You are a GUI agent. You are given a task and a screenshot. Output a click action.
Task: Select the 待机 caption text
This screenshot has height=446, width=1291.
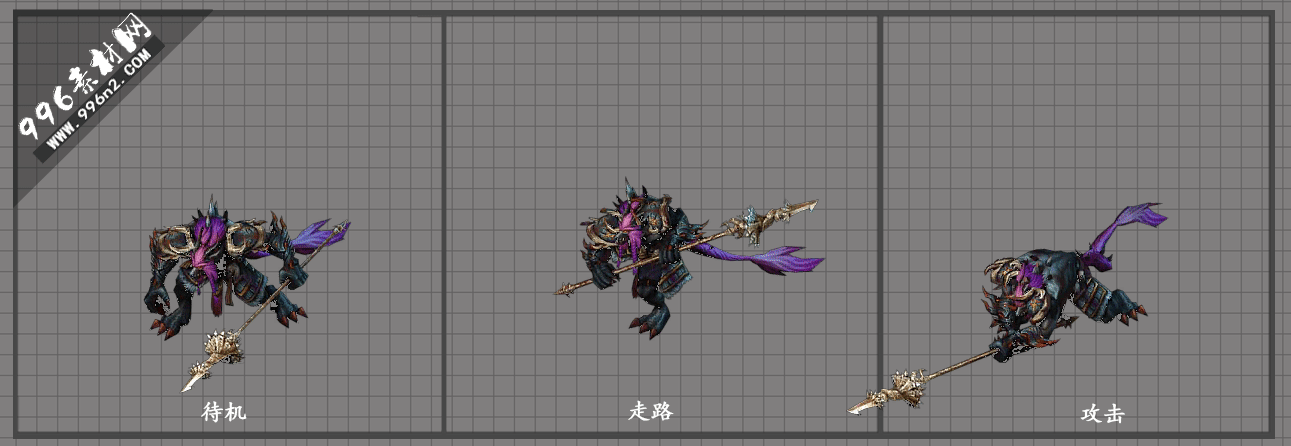[x=223, y=412]
